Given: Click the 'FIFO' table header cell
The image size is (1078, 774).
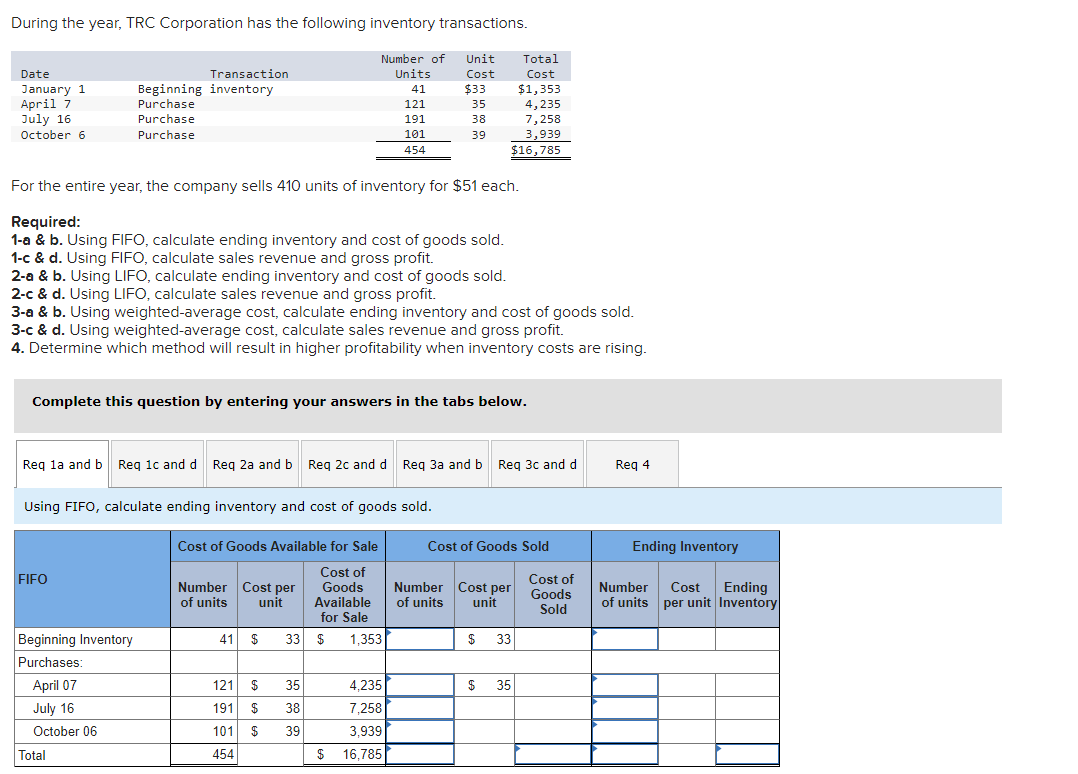Looking at the screenshot, I should coord(92,579).
